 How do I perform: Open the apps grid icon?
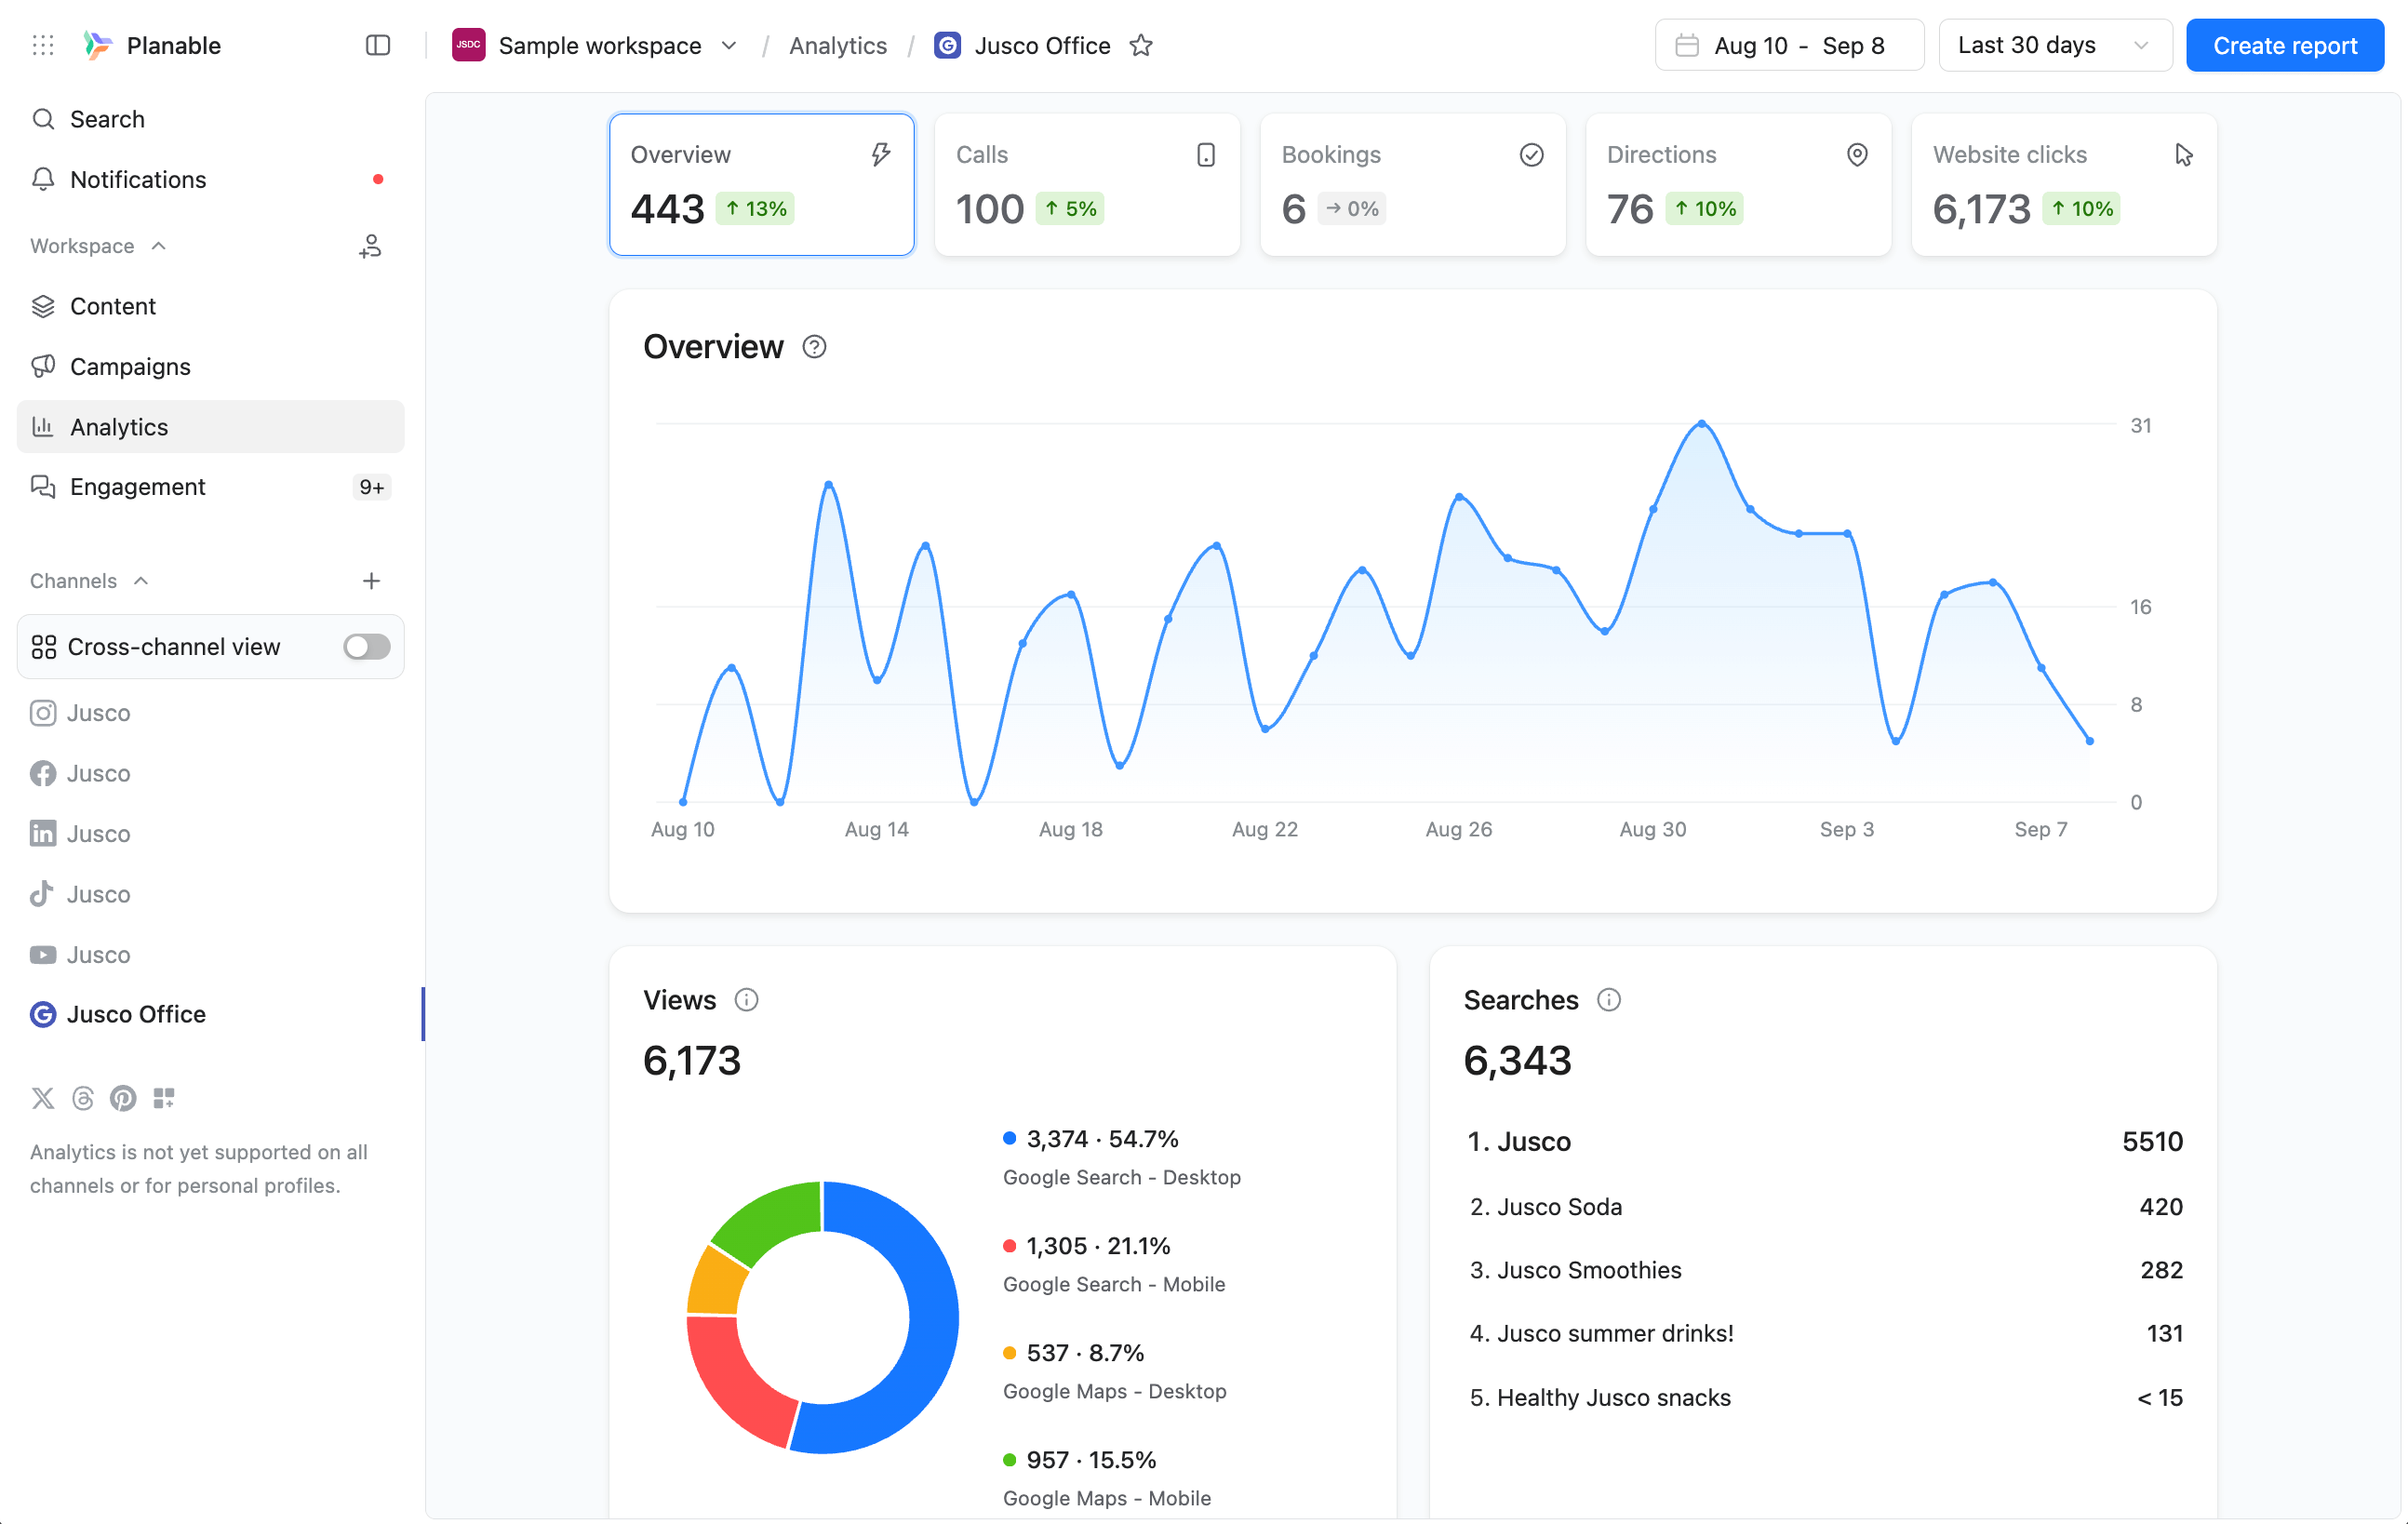(43, 45)
